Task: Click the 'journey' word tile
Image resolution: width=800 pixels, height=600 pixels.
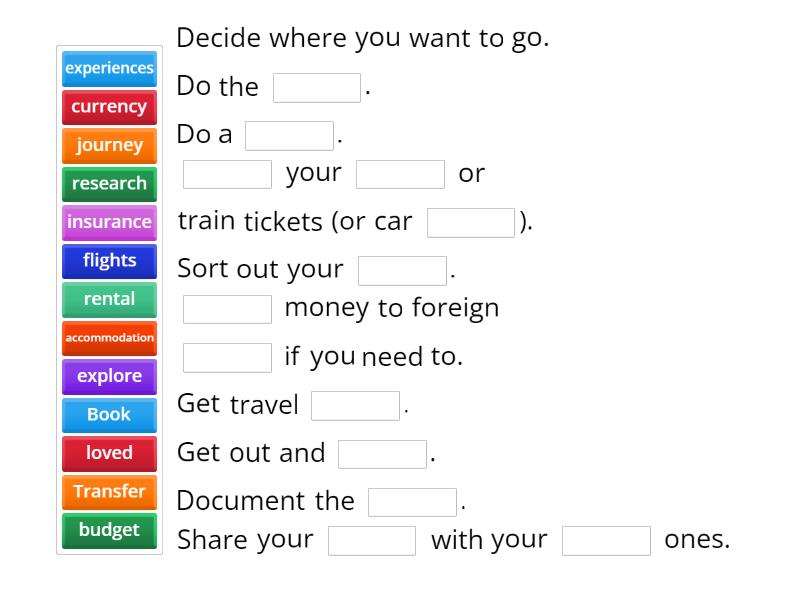Action: tap(109, 145)
